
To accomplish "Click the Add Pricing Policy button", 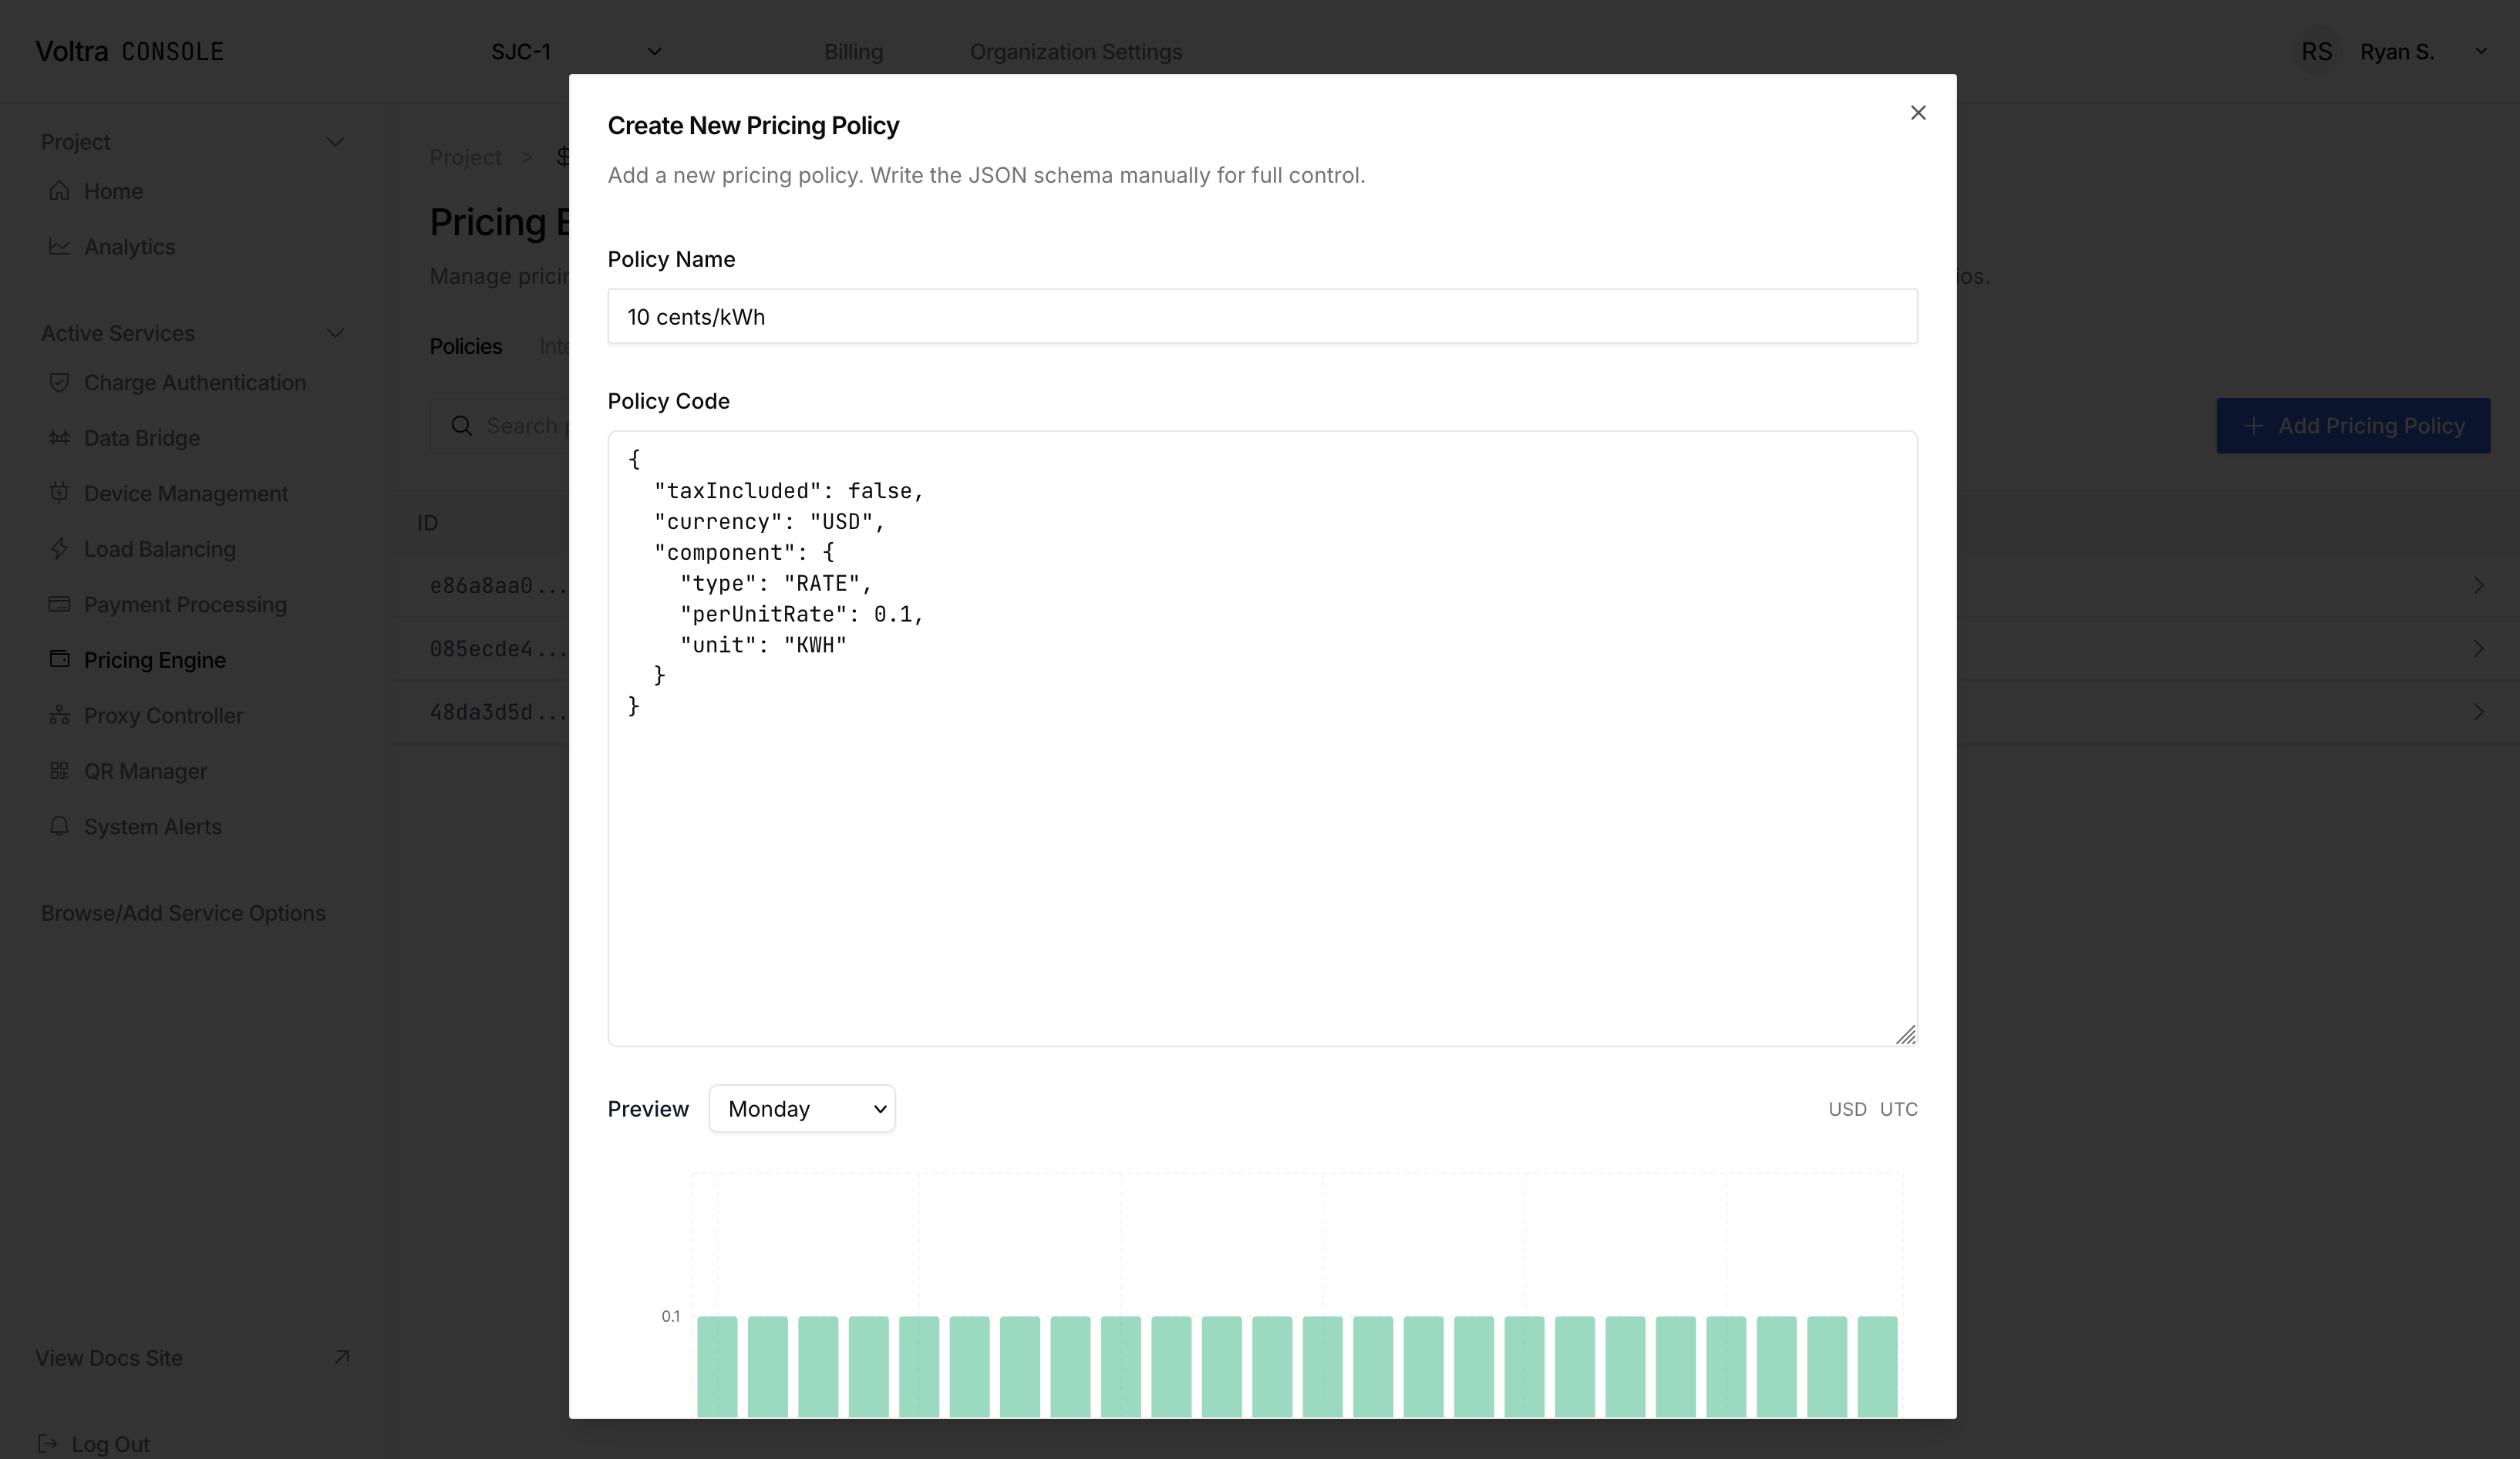I will (2353, 425).
